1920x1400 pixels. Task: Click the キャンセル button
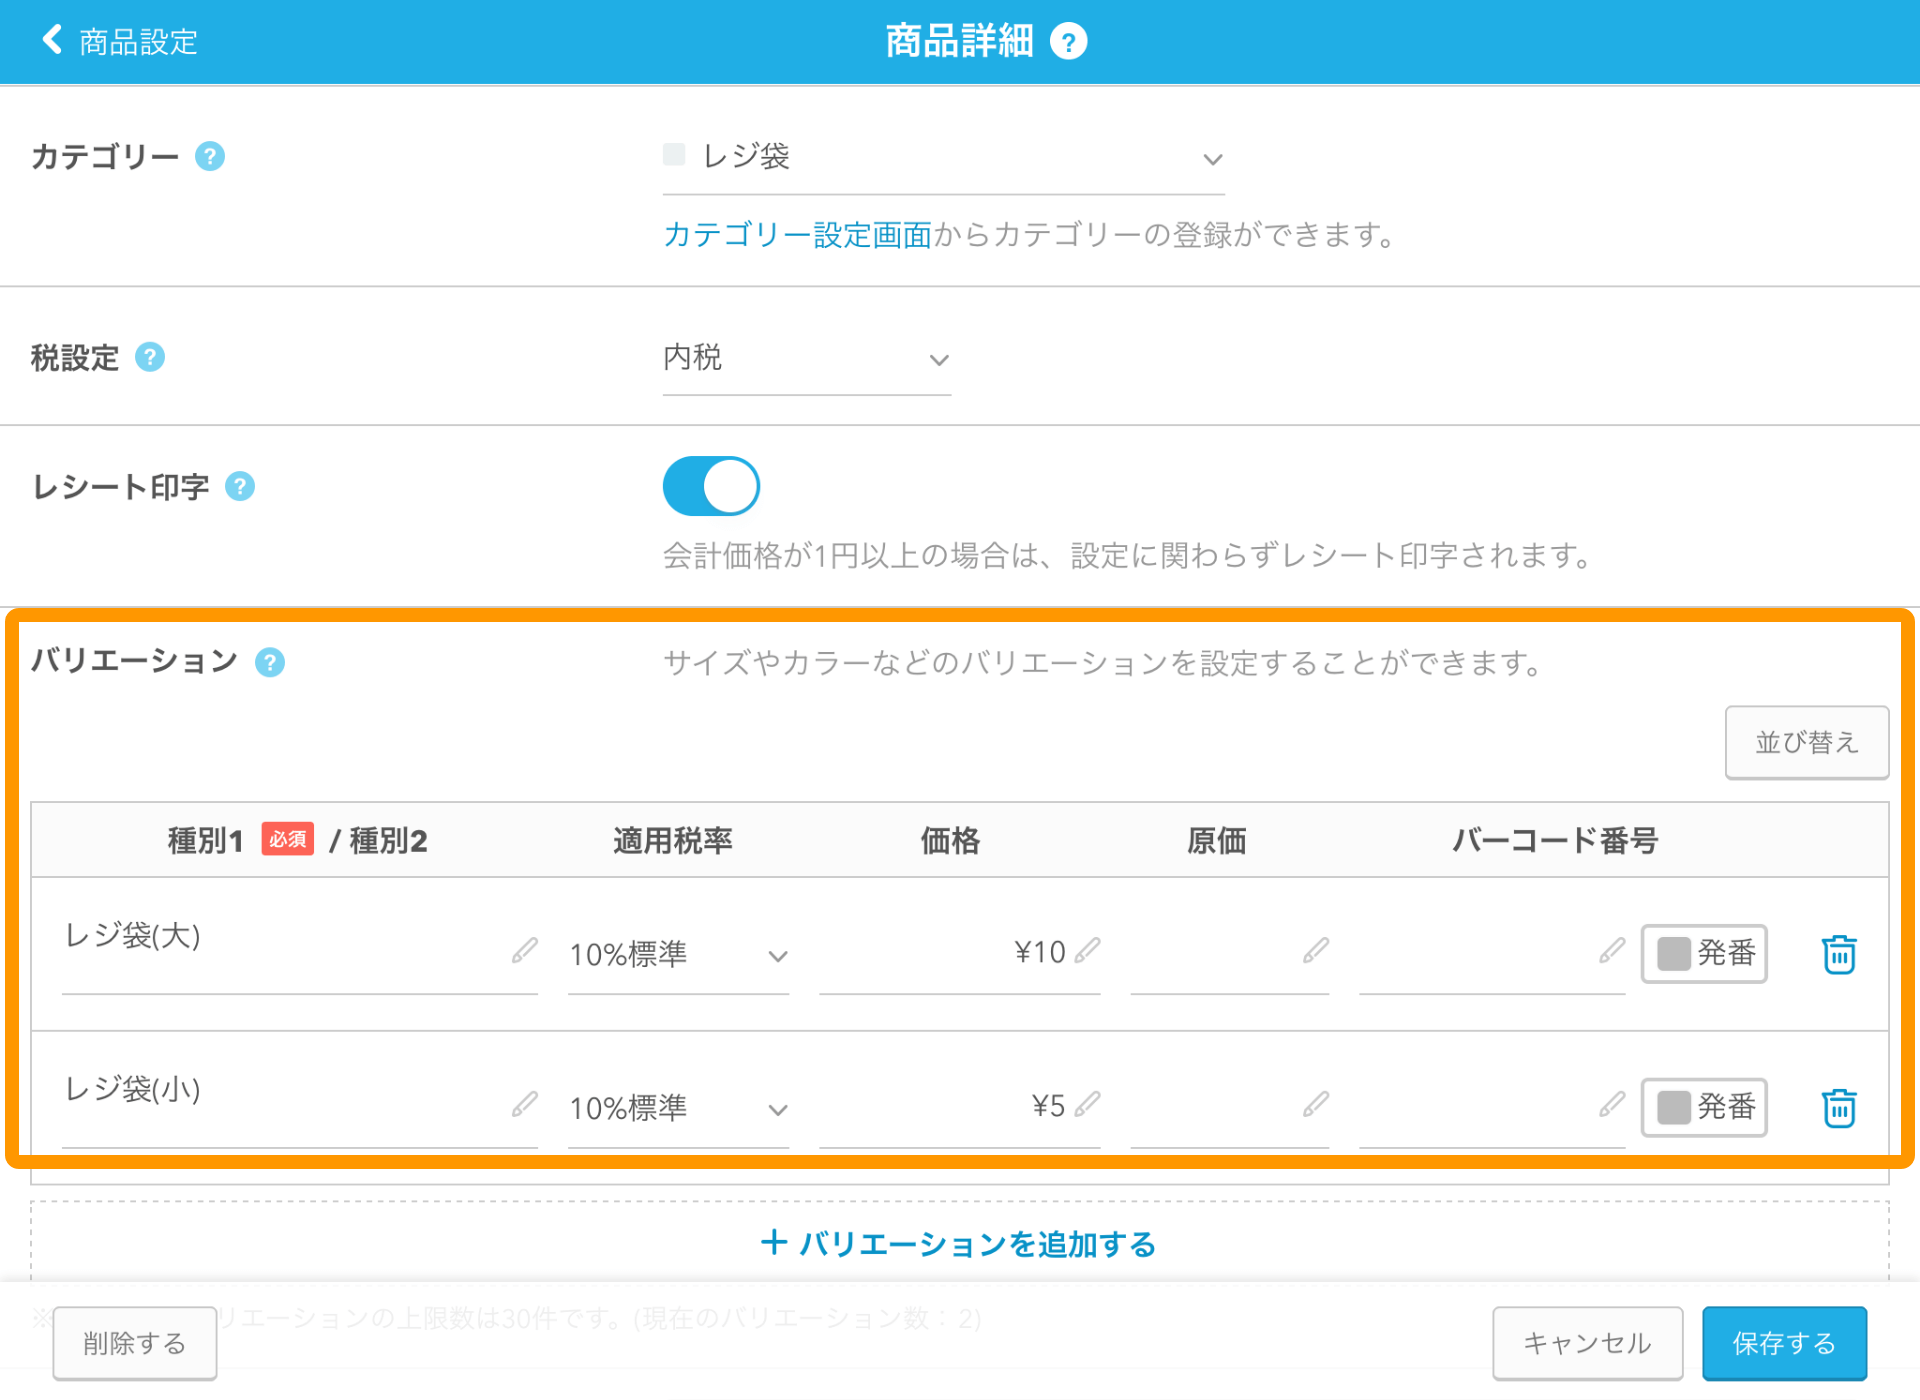pos(1587,1343)
